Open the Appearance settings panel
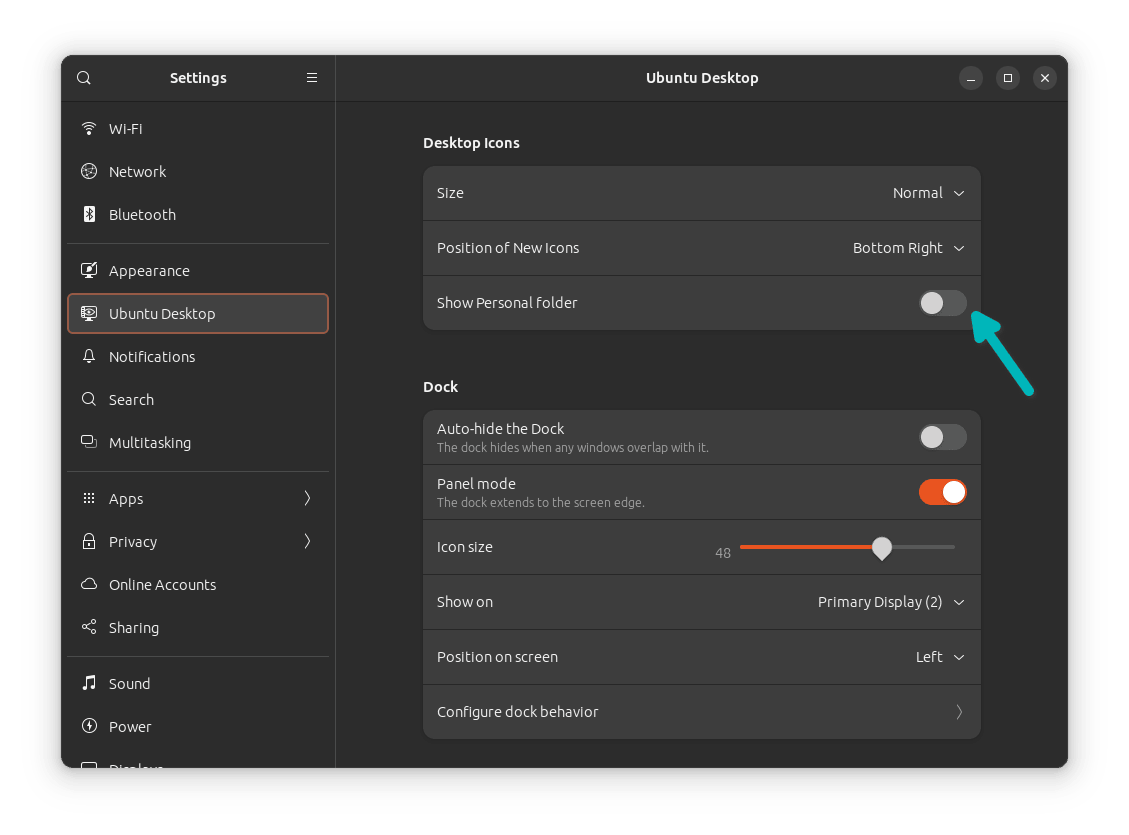 [149, 271]
